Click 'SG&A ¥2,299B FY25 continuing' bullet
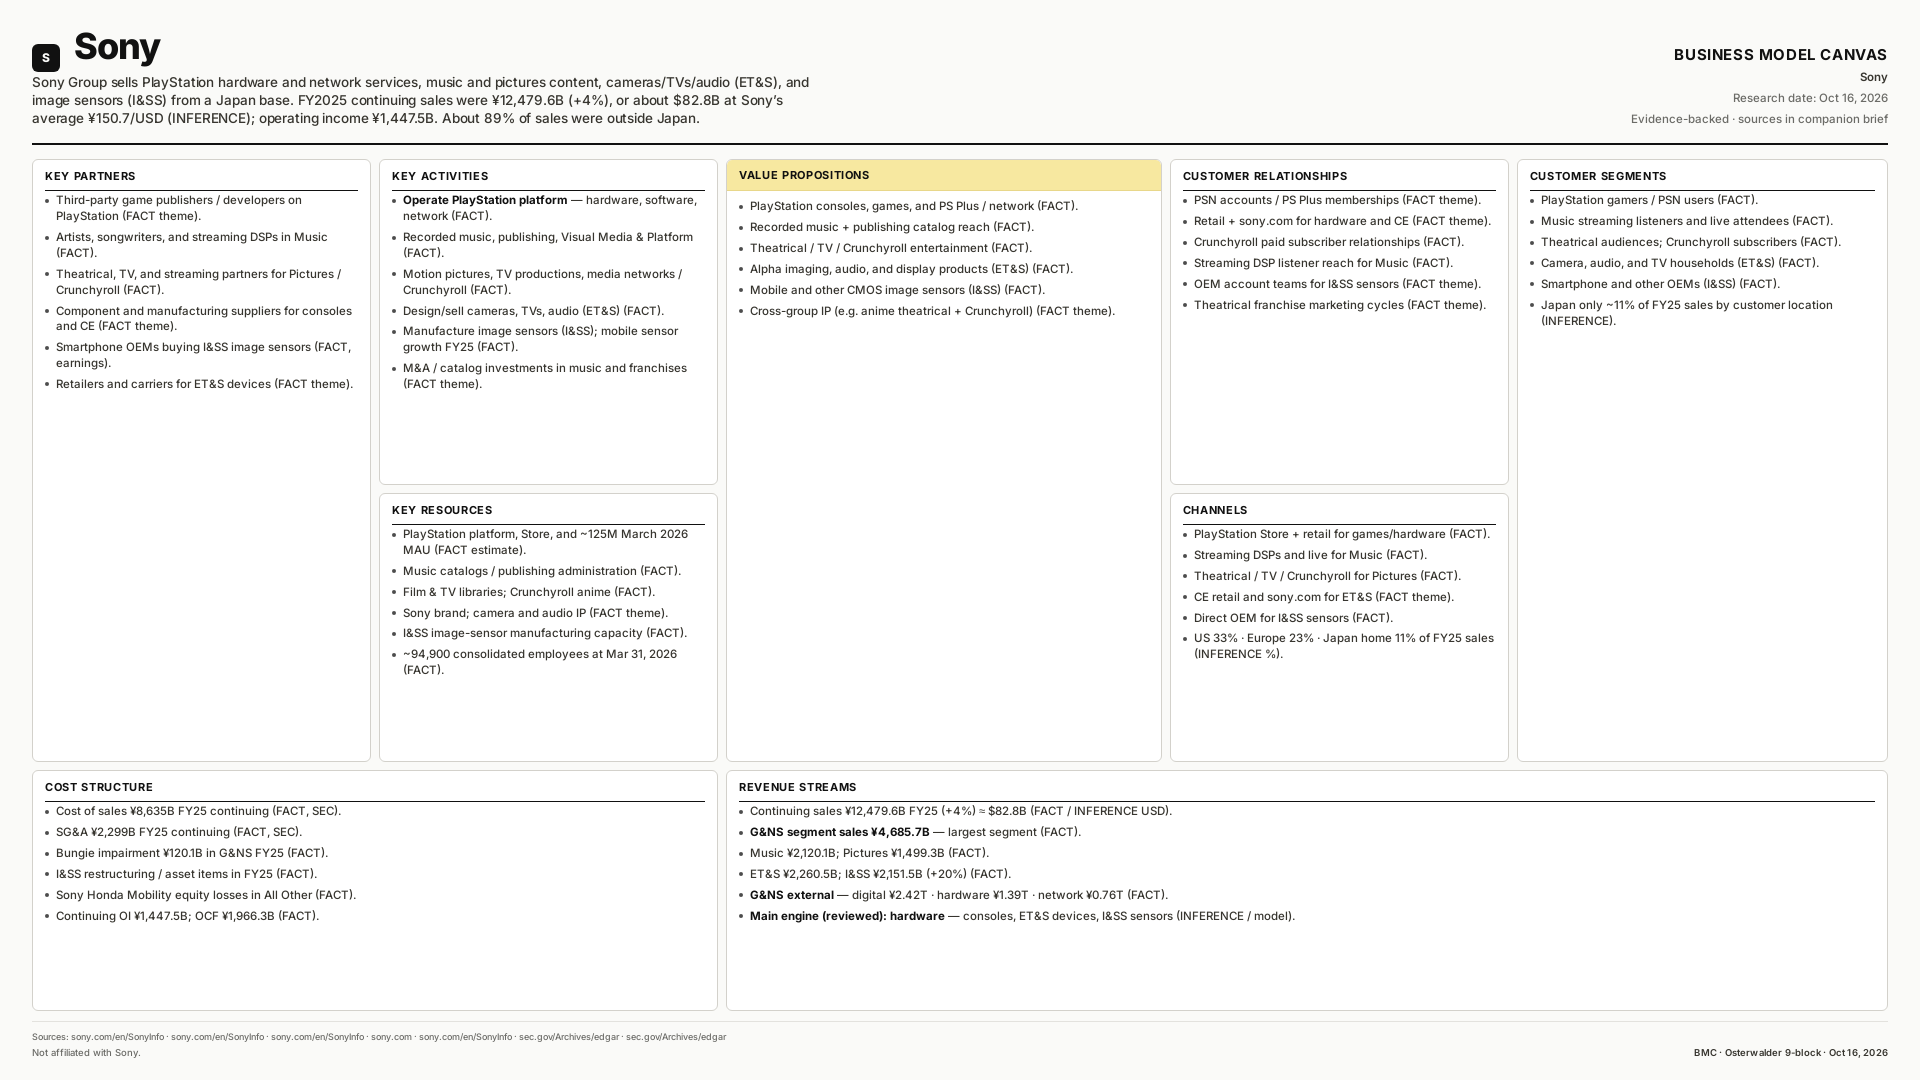1920x1080 pixels. [x=179, y=832]
